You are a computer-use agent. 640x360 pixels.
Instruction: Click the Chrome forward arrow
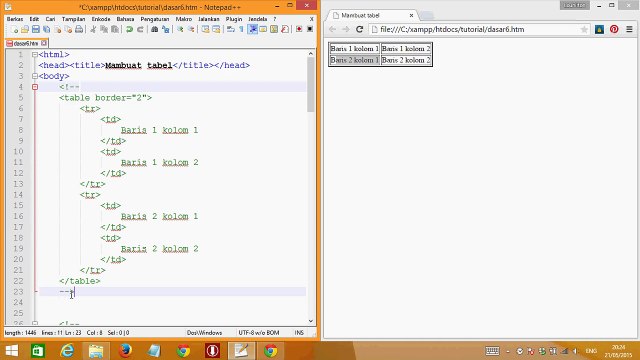click(x=346, y=29)
